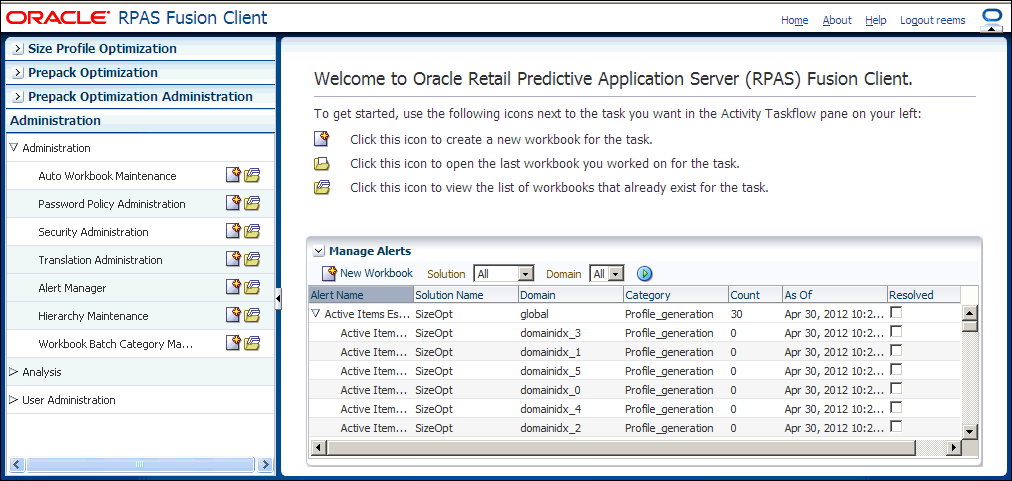The width and height of the screenshot is (1012, 481).
Task: Click the alerts table horizontal scrollbar thumb
Action: click(x=621, y=447)
